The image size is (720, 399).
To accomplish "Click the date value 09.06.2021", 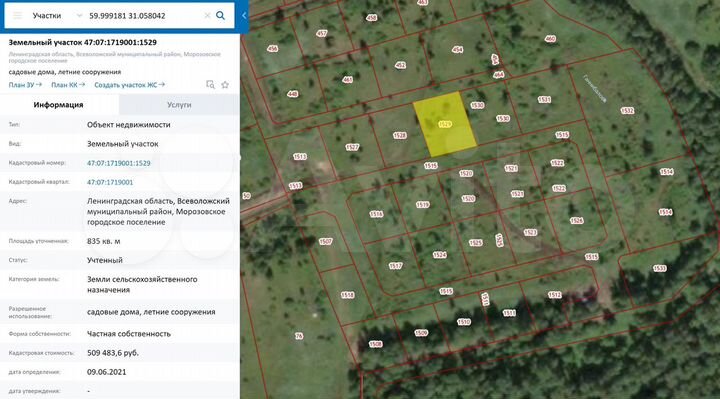I will click(107, 372).
